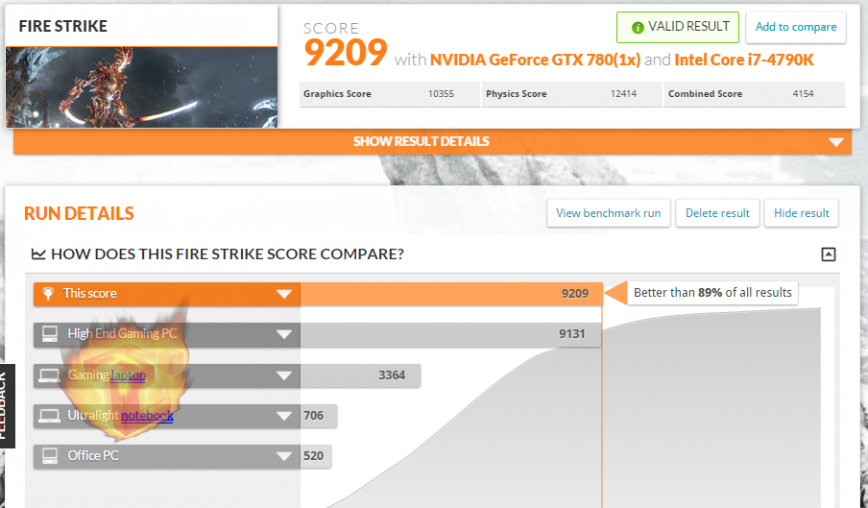Open the NVIDIA GeForce GTX 780 link
The width and height of the screenshot is (868, 508).
tap(535, 60)
